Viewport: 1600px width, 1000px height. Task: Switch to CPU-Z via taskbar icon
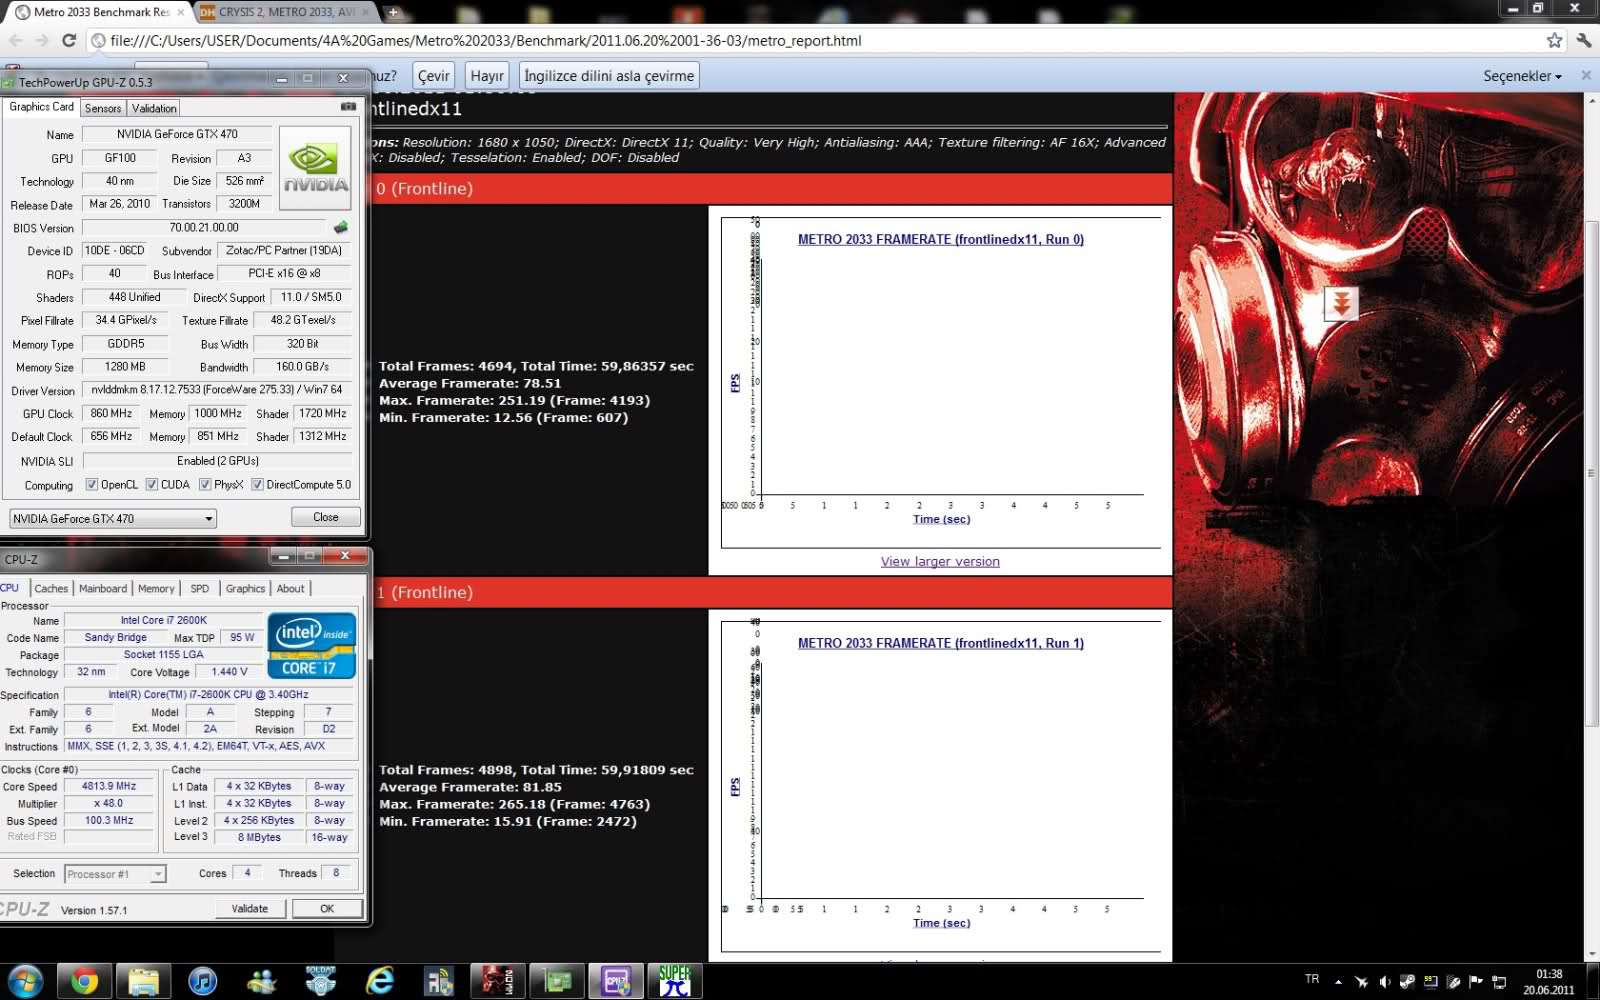[616, 981]
